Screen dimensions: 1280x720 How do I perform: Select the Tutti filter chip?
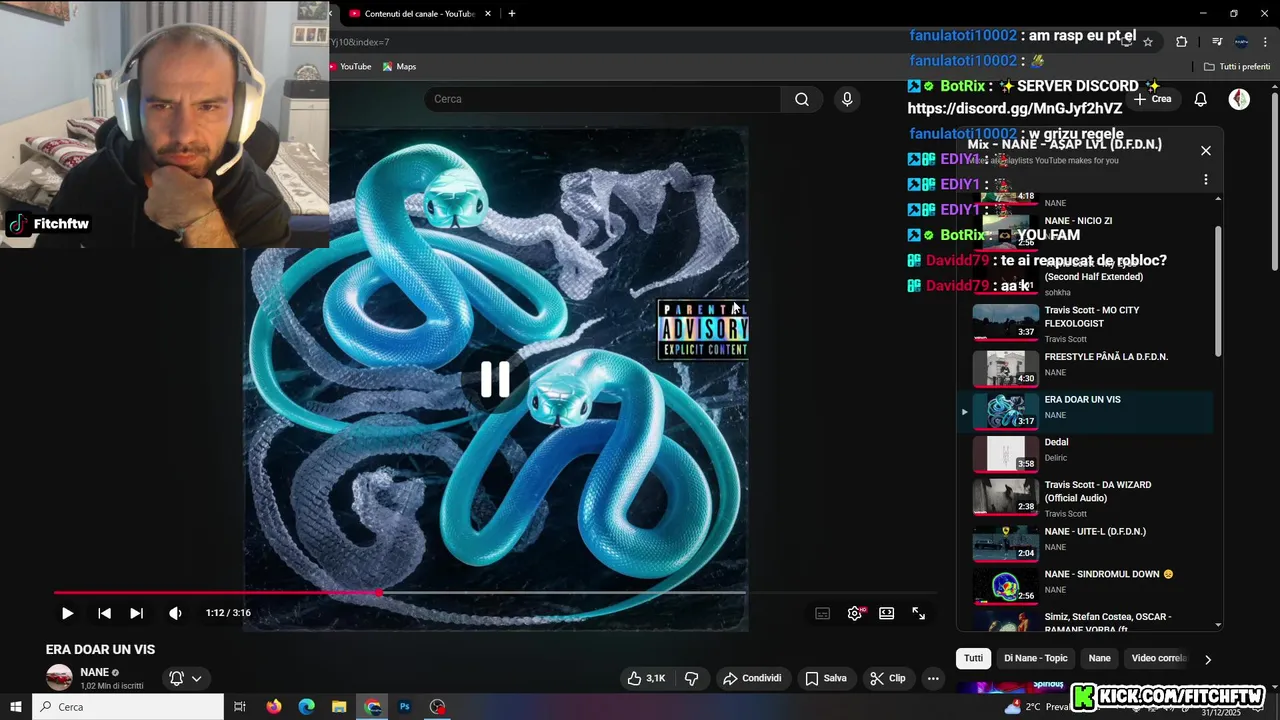click(x=973, y=658)
